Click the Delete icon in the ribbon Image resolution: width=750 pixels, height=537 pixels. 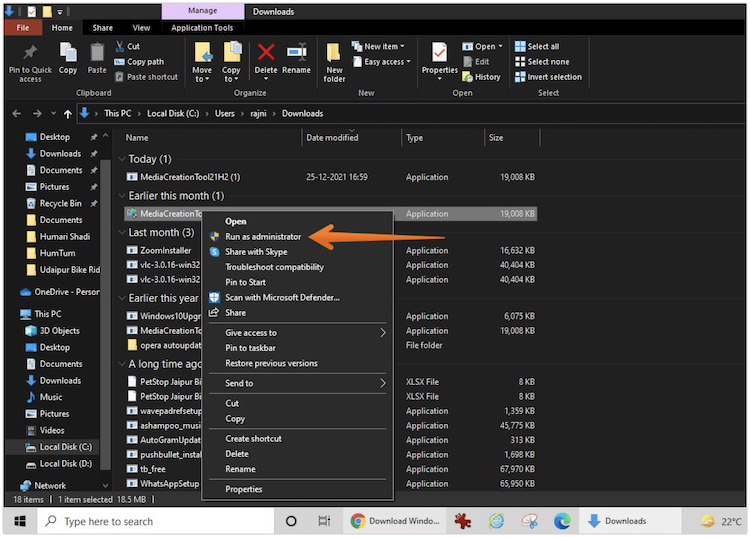[266, 58]
